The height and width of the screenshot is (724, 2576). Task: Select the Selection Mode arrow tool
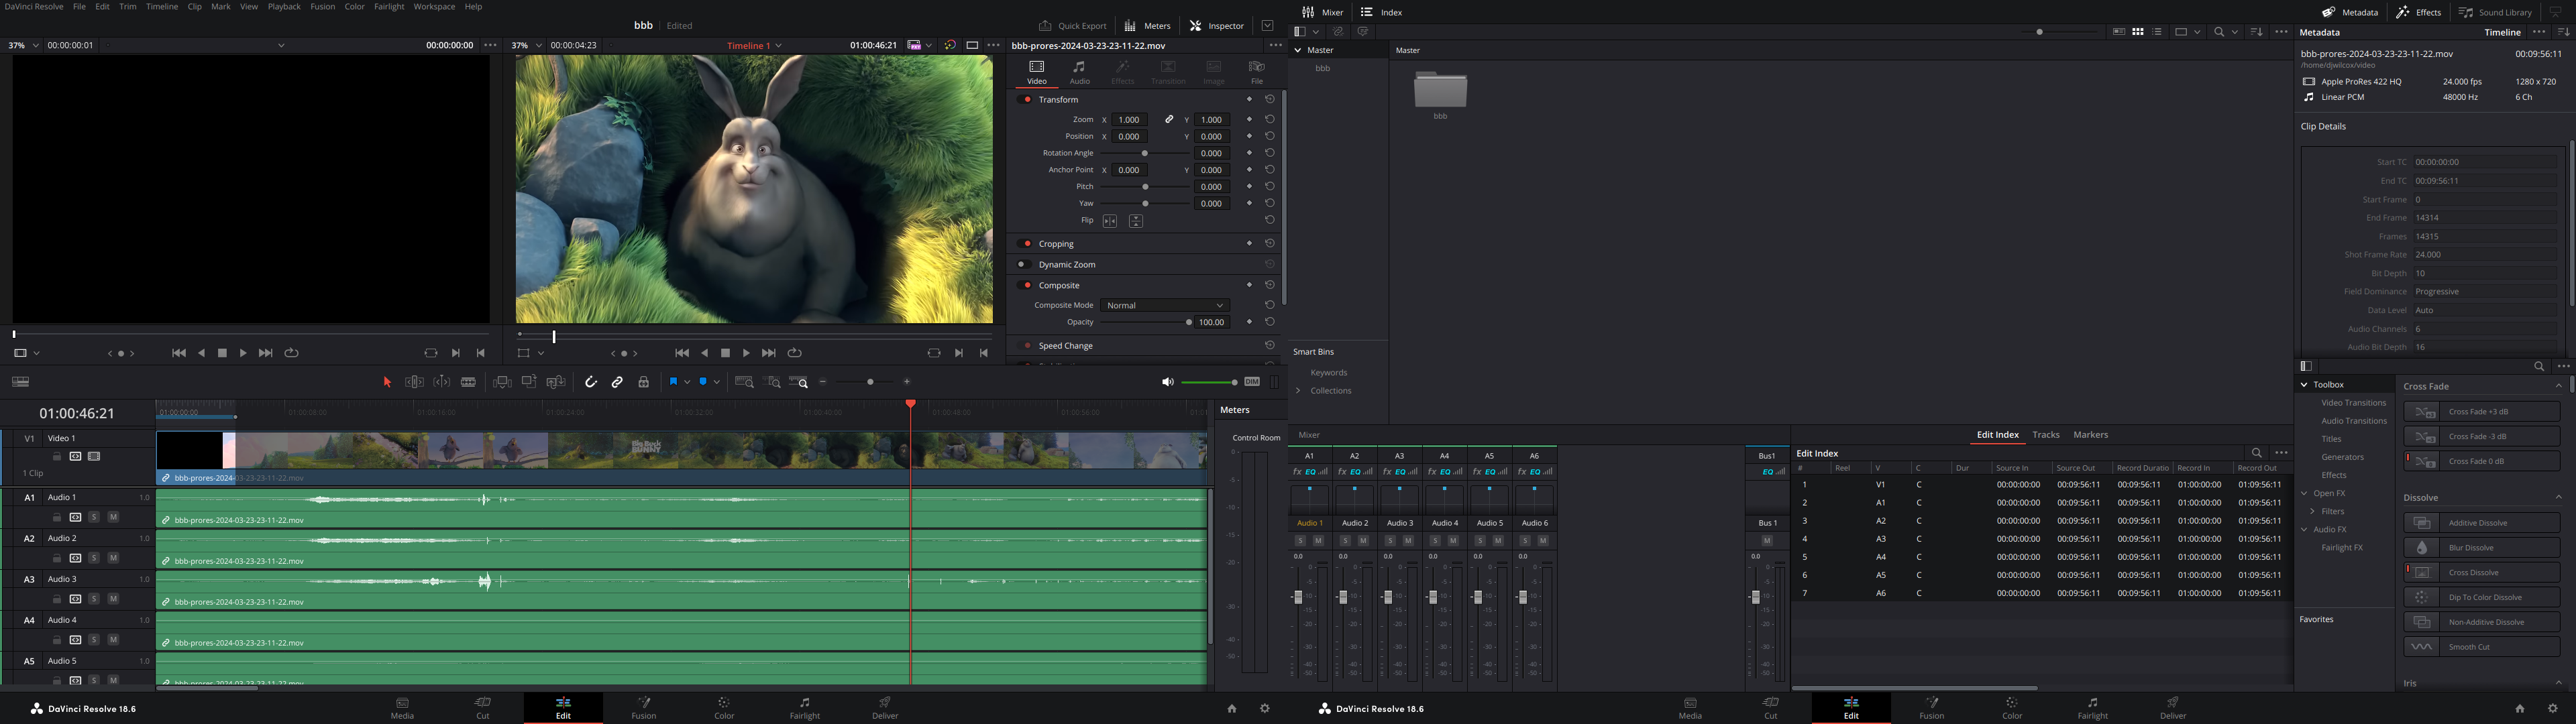point(387,382)
